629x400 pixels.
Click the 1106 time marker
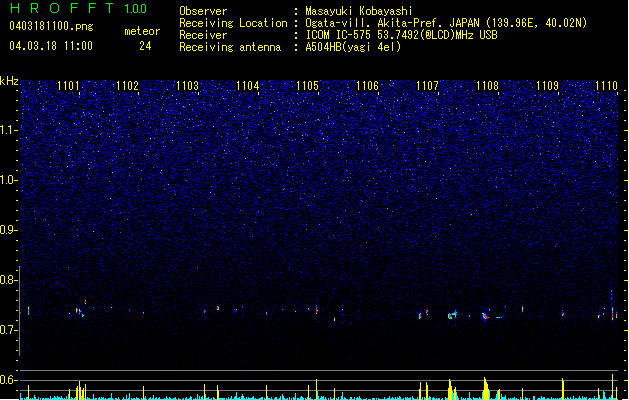pos(367,86)
